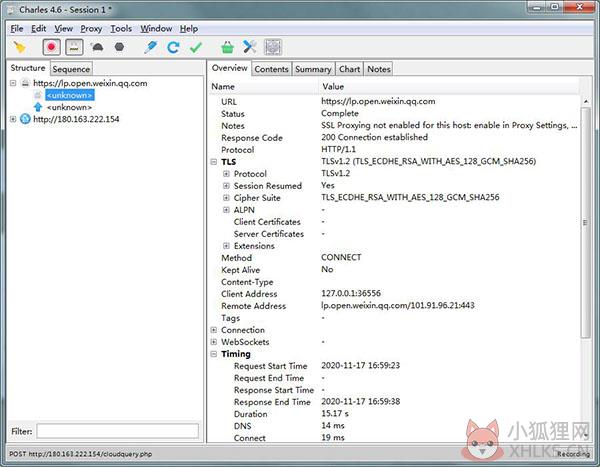Open Settings gear icon
This screenshot has height=467, width=600.
(273, 47)
